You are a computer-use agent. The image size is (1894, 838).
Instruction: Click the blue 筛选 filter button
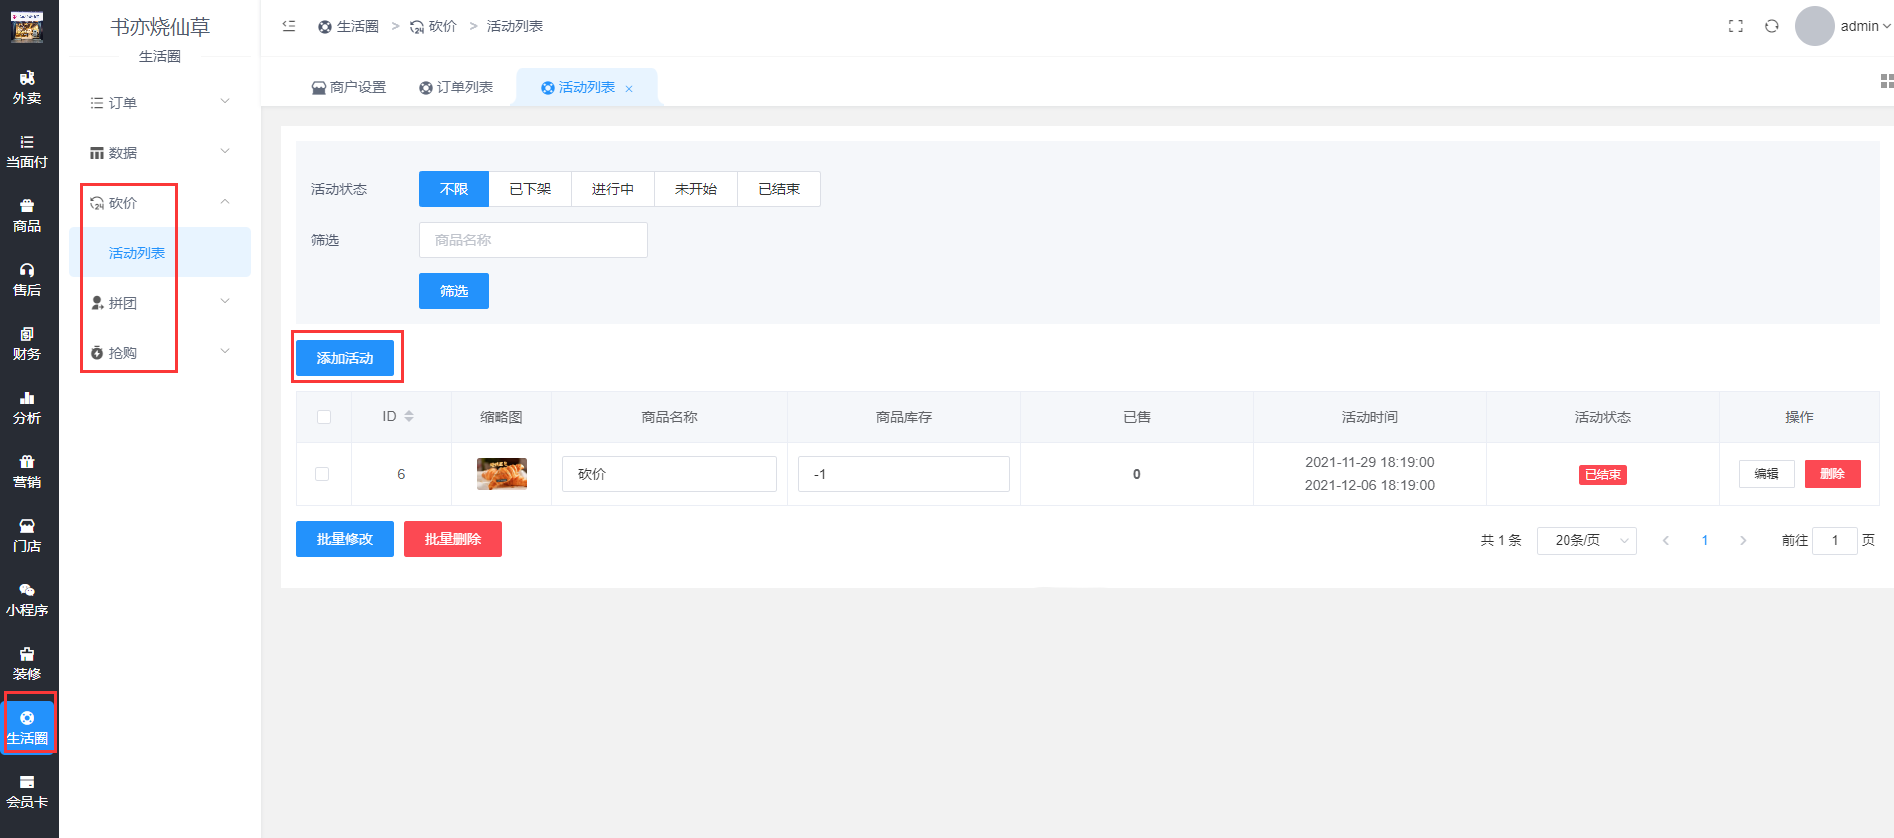click(x=454, y=291)
